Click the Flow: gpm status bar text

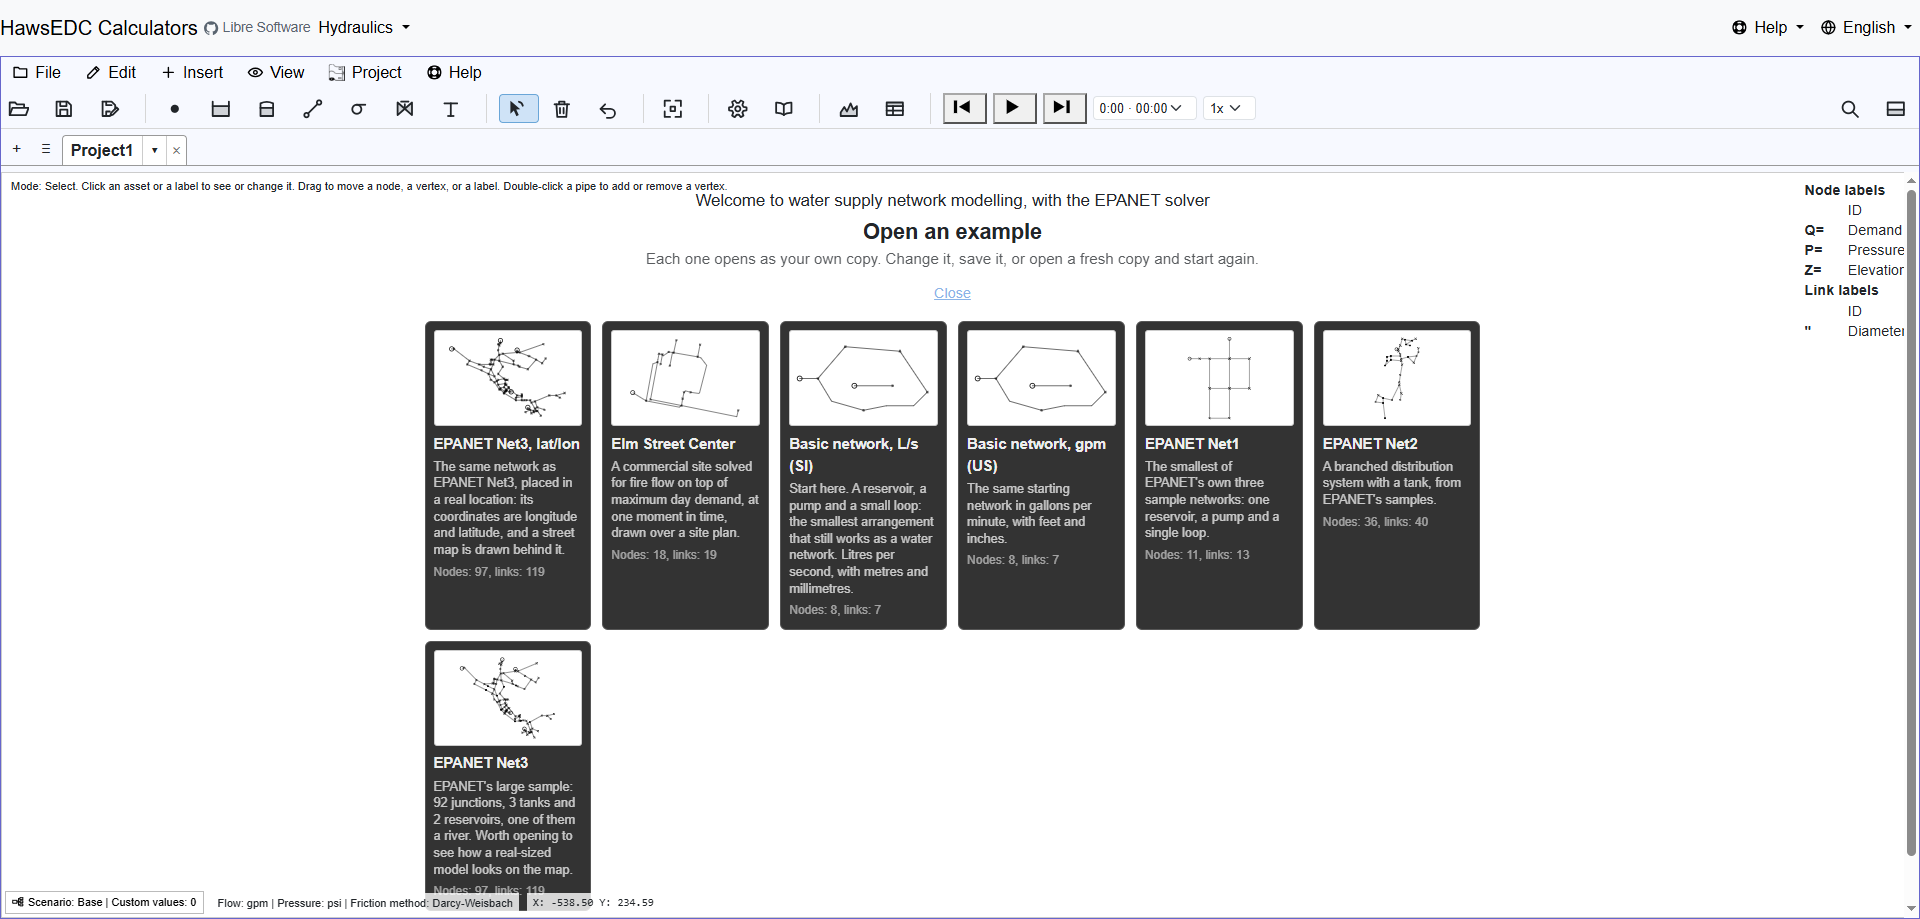pyautogui.click(x=243, y=903)
